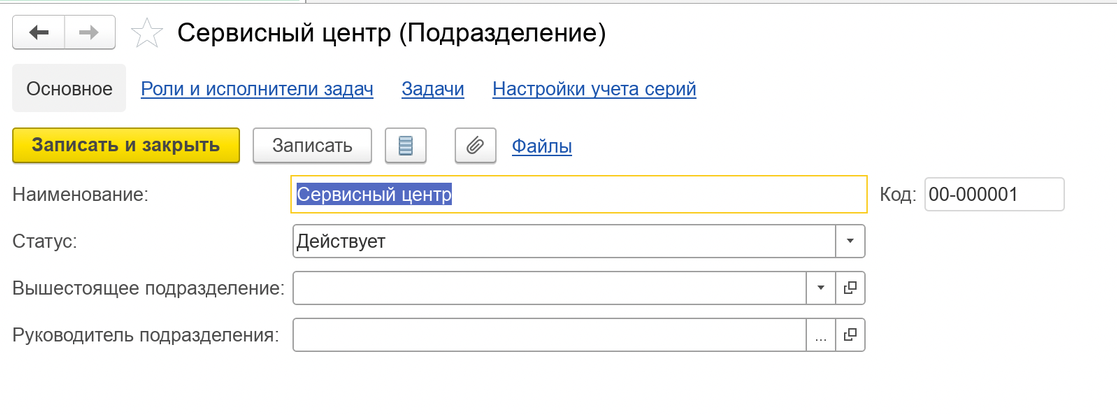This screenshot has height=415, width=1117.
Task: Open form of Руководитель подразделения value
Action: 850,335
